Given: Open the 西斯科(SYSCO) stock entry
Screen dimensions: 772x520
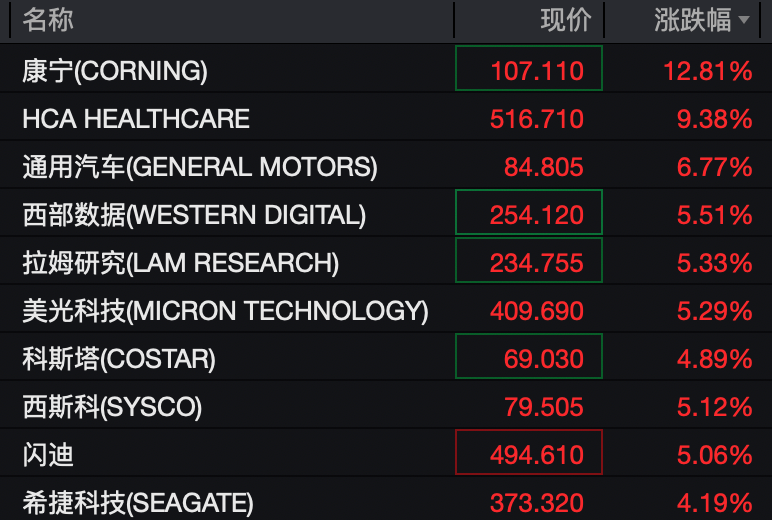Looking at the screenshot, I should (x=112, y=407).
